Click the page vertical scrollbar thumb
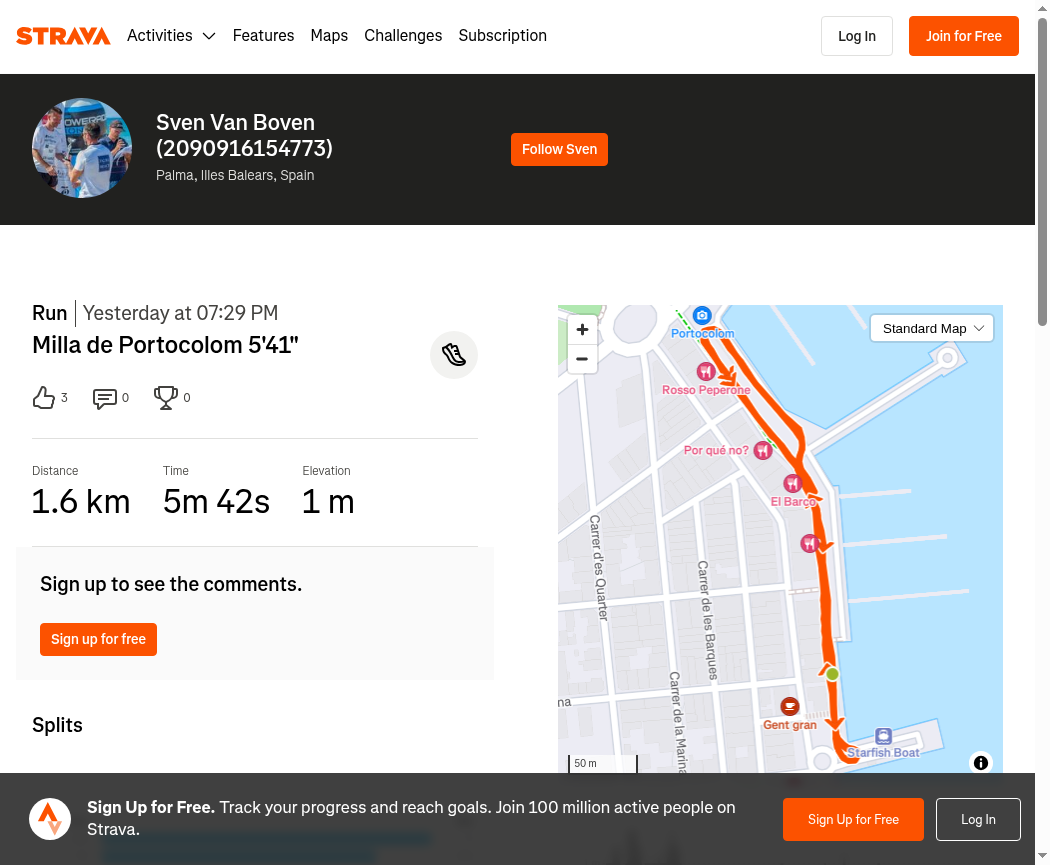 coord(1043,171)
